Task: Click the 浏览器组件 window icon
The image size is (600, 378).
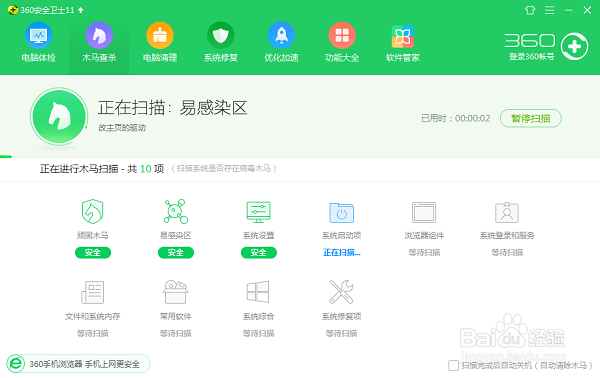Action: coord(424,212)
